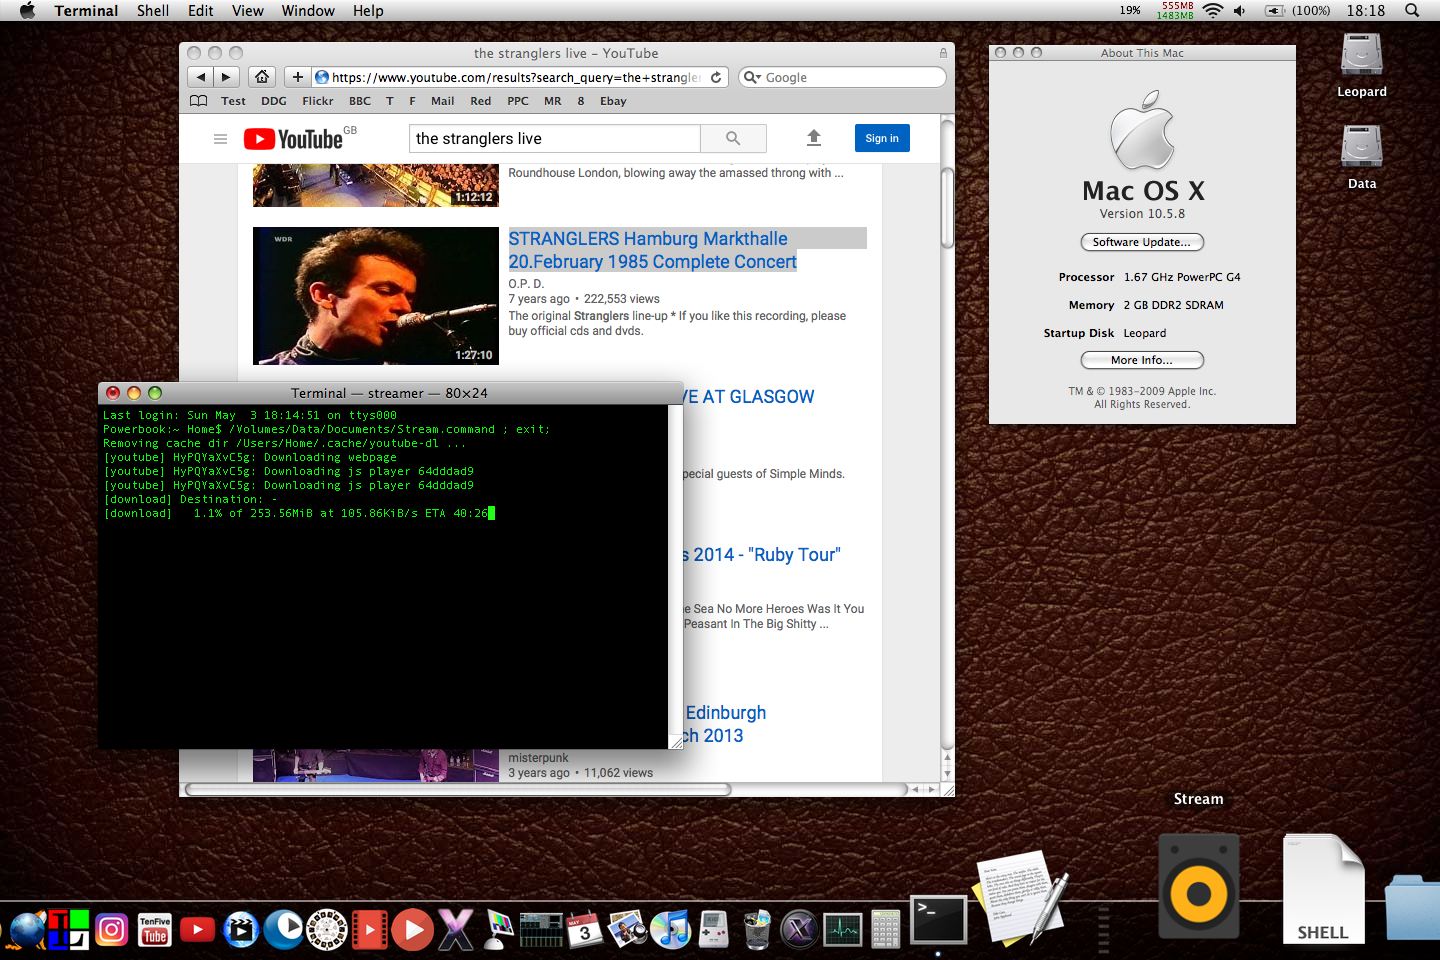The image size is (1440, 960).
Task: Open the Apple menu
Action: [27, 10]
